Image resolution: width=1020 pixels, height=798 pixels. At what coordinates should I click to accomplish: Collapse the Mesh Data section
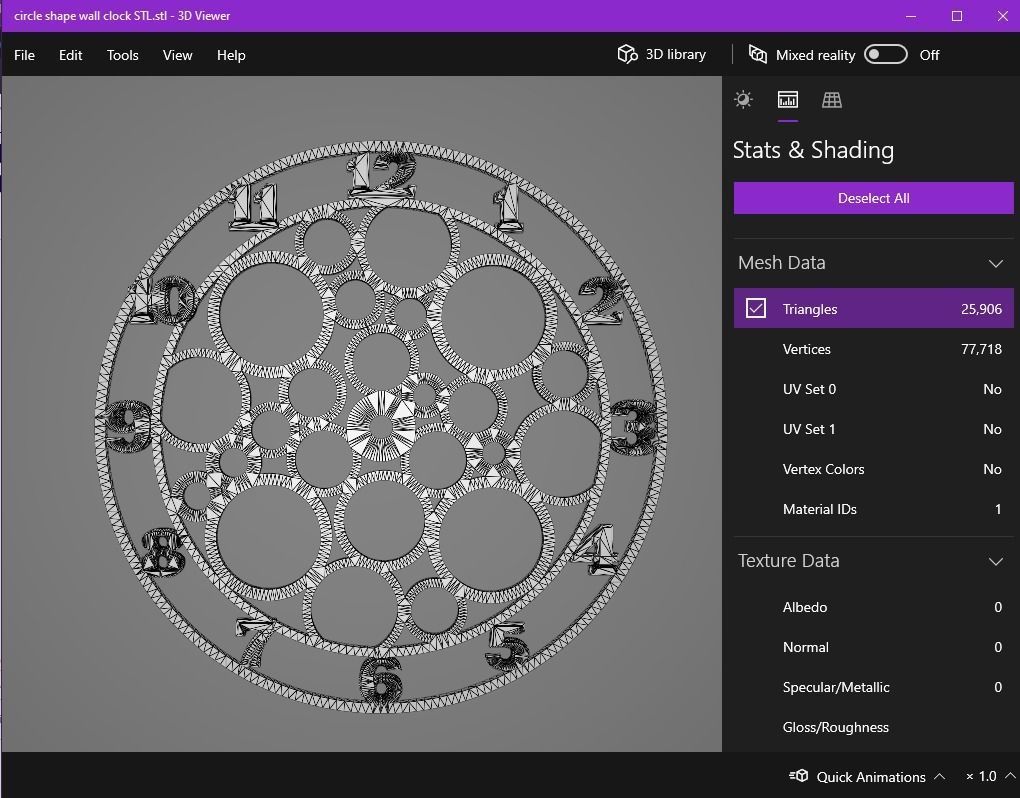pyautogui.click(x=996, y=263)
